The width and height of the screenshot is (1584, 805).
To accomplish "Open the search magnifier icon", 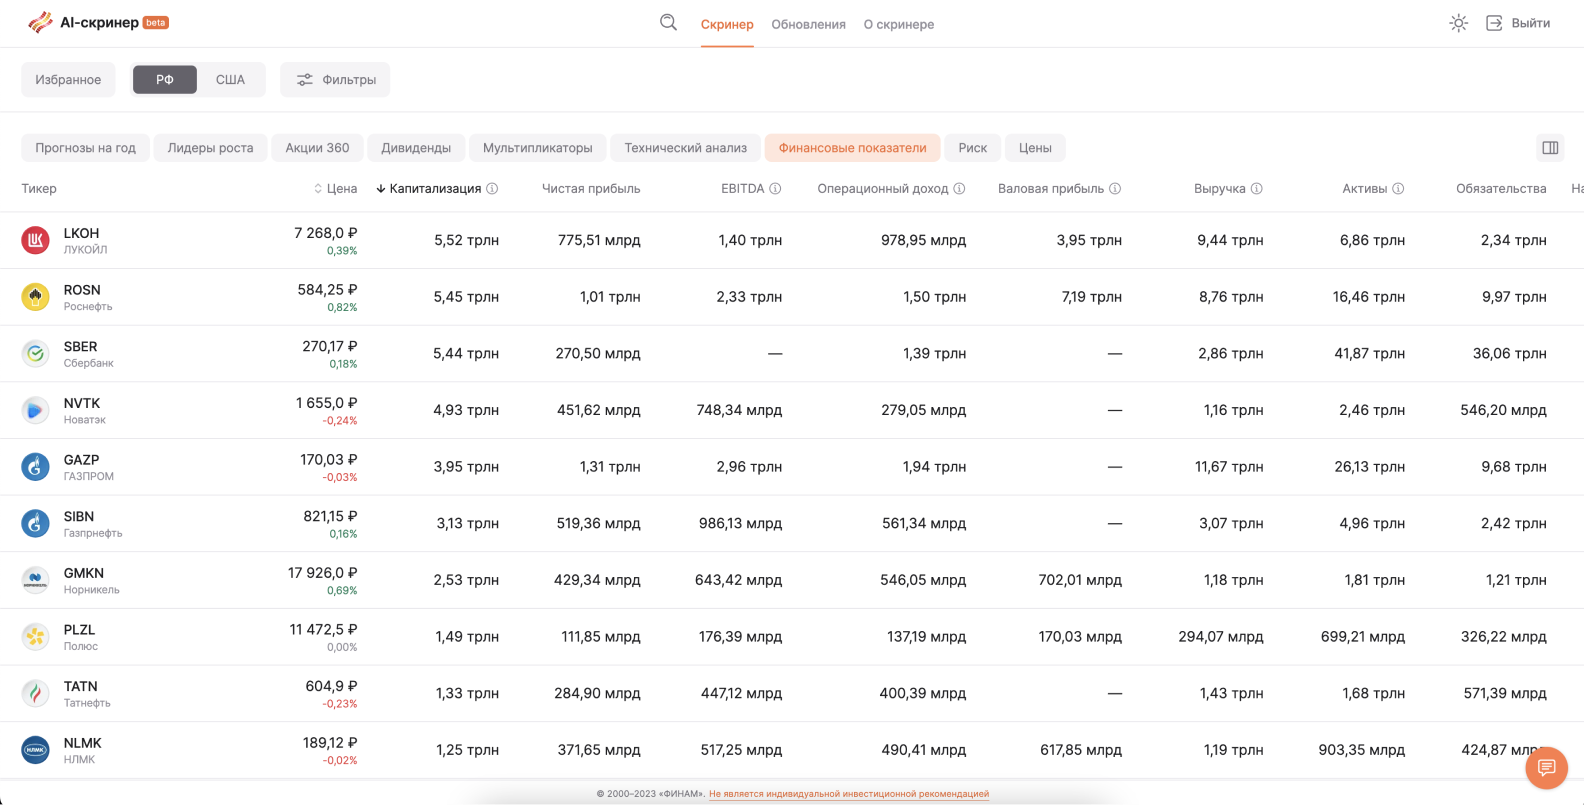I will 668,23.
